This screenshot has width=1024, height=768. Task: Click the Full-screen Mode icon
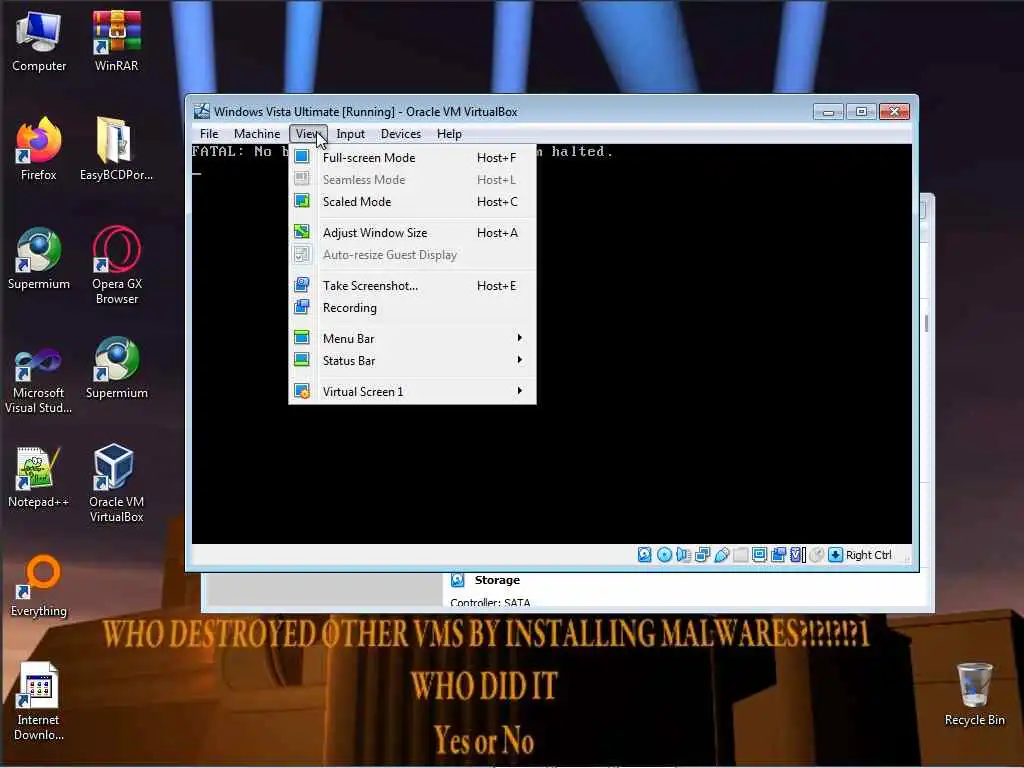(x=302, y=157)
